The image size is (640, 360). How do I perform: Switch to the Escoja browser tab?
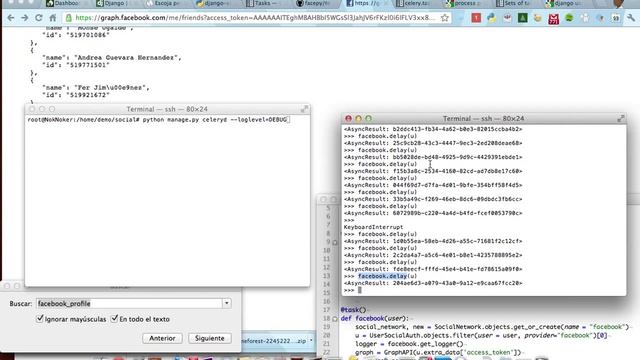tap(162, 4)
